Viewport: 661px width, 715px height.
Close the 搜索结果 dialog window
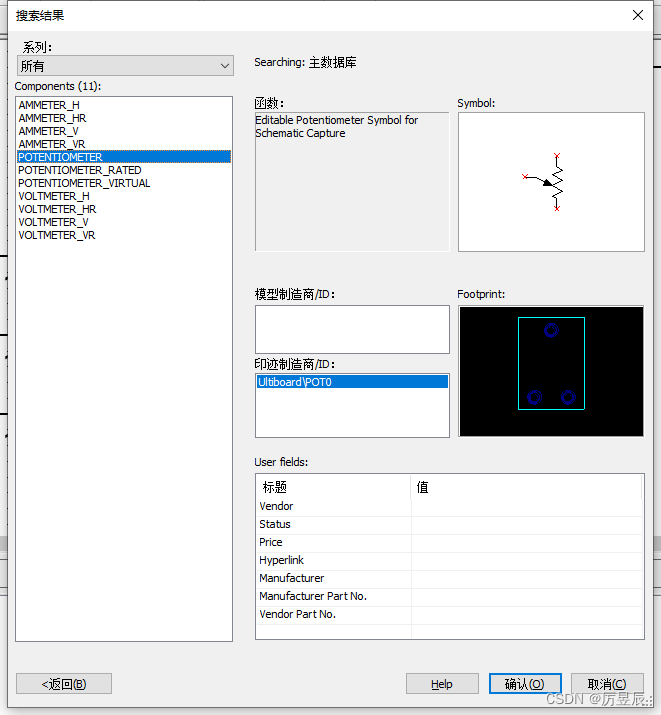pyautogui.click(x=638, y=15)
